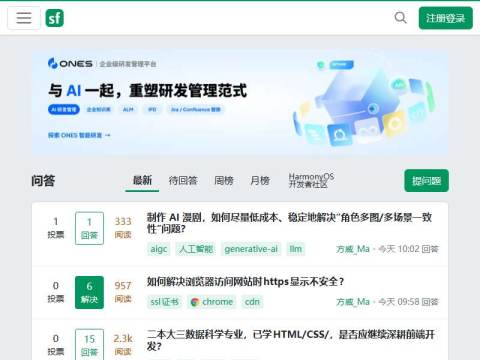Click the 1 投票 vote count
Image resolution: width=480 pixels, height=360 pixels.
click(56, 228)
